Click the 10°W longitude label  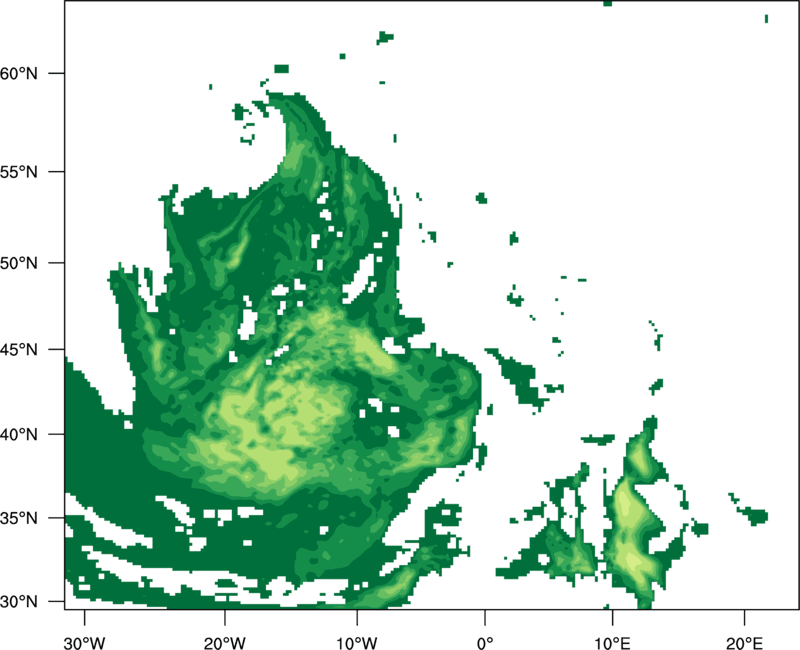click(x=357, y=643)
